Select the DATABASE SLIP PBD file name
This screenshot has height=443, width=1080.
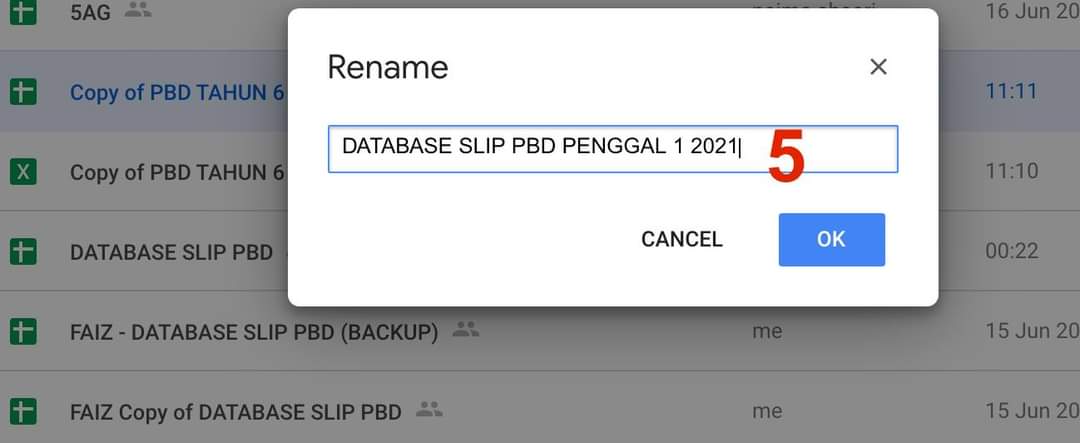click(171, 252)
